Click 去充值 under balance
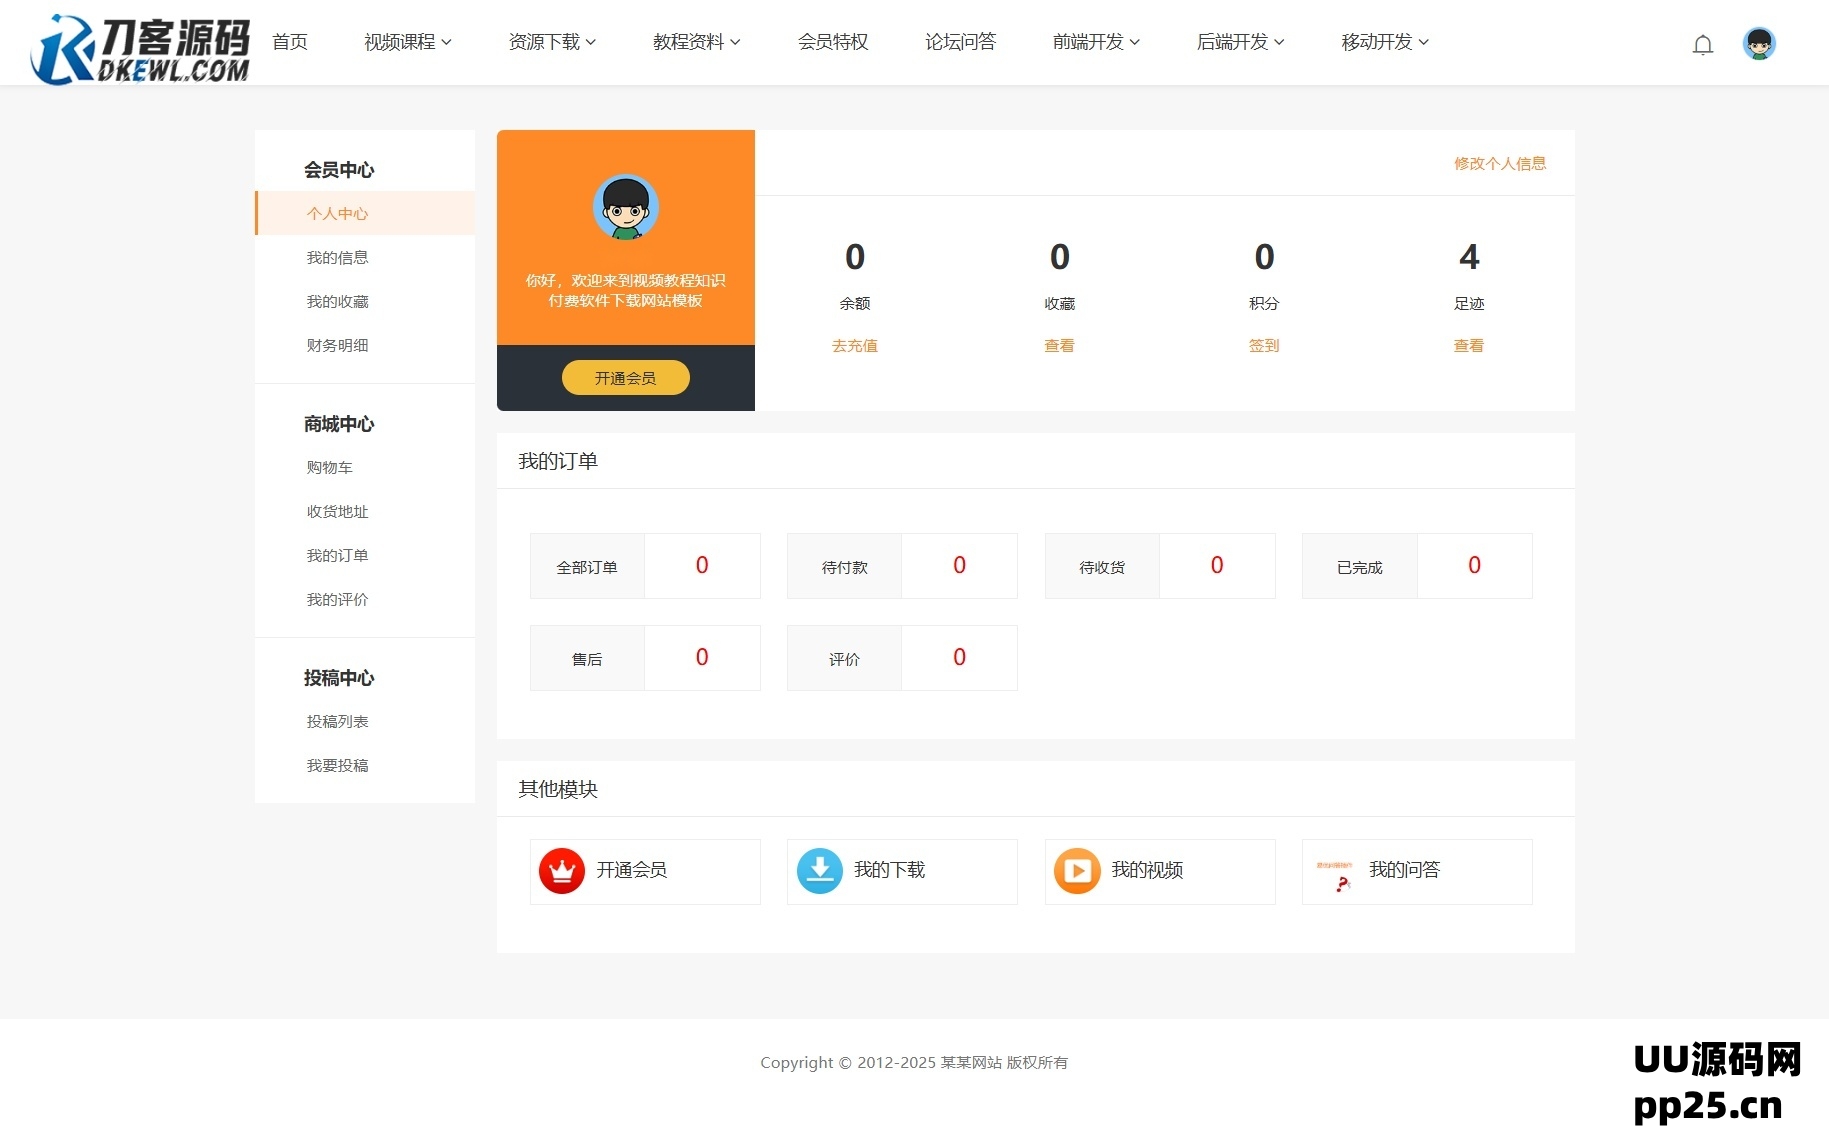Screen dimensions: 1829x1144 click(x=854, y=345)
